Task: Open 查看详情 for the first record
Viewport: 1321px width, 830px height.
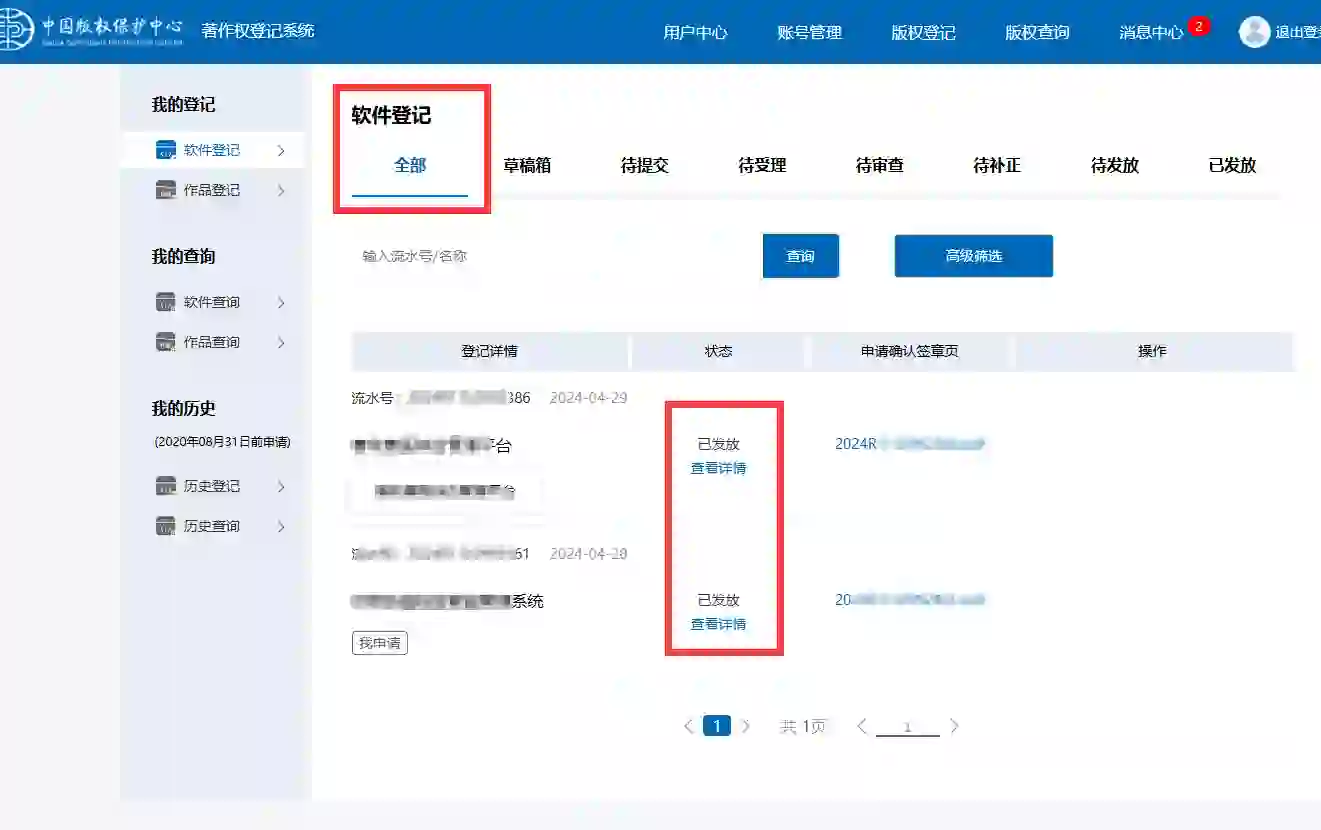Action: (718, 467)
